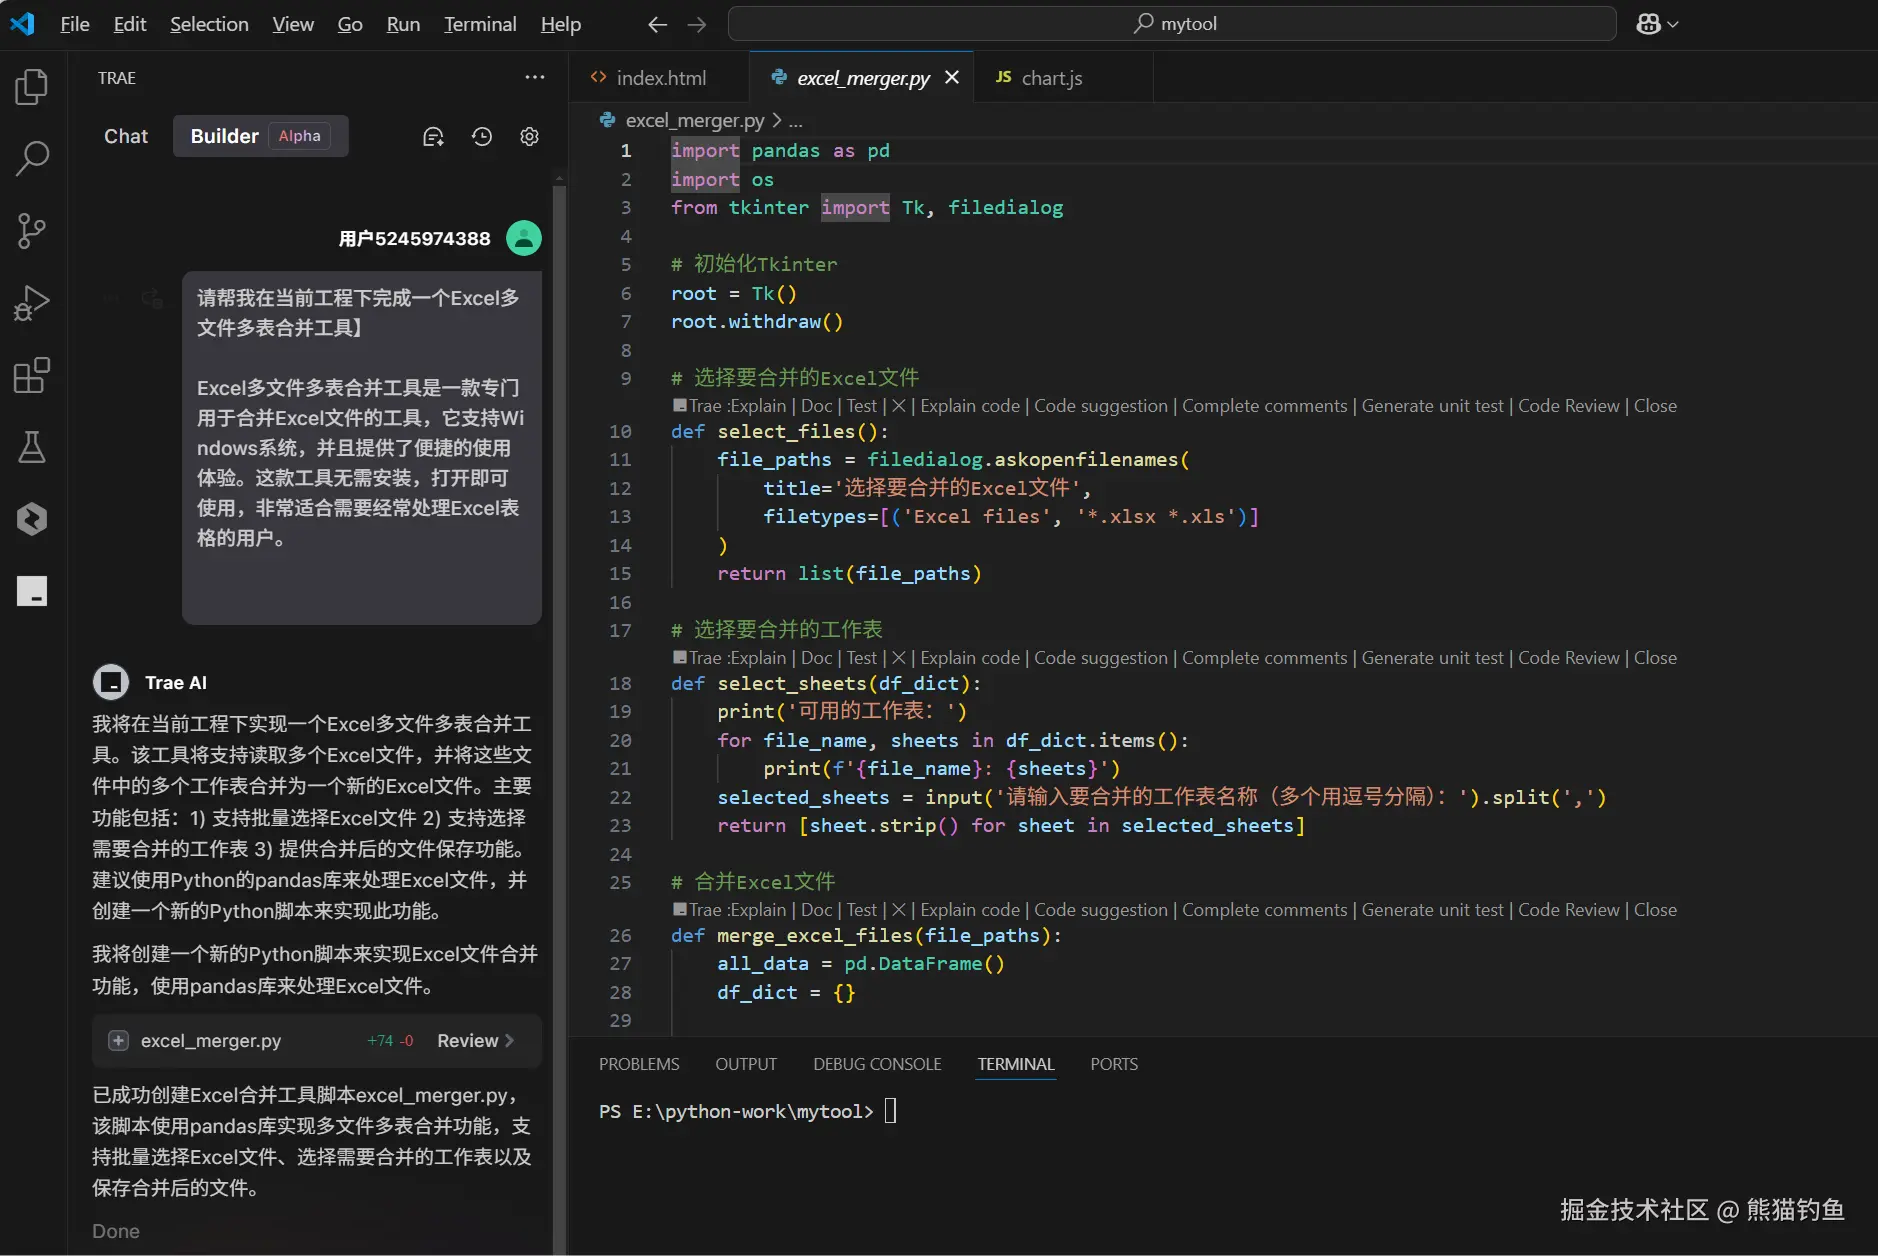Viewport: 1878px width, 1256px height.
Task: Click Generate unit test above select_files
Action: point(1432,406)
